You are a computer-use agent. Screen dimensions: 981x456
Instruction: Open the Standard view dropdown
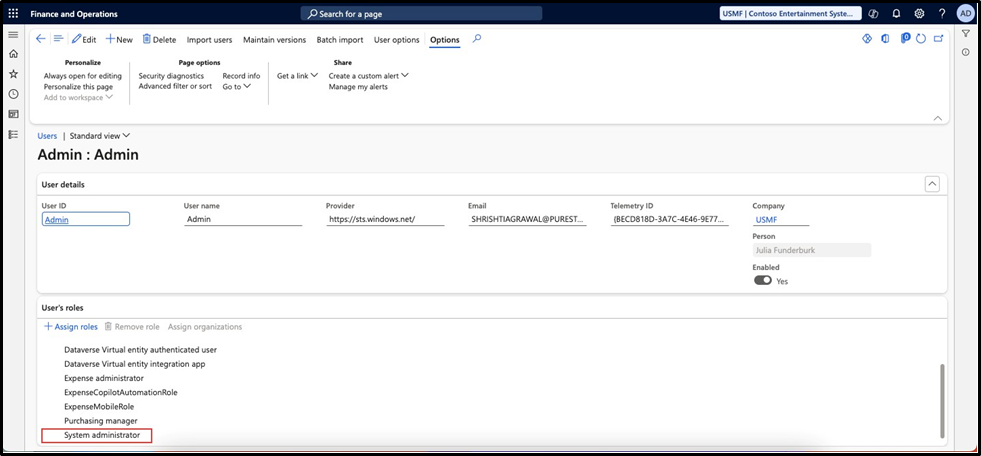pyautogui.click(x=100, y=136)
